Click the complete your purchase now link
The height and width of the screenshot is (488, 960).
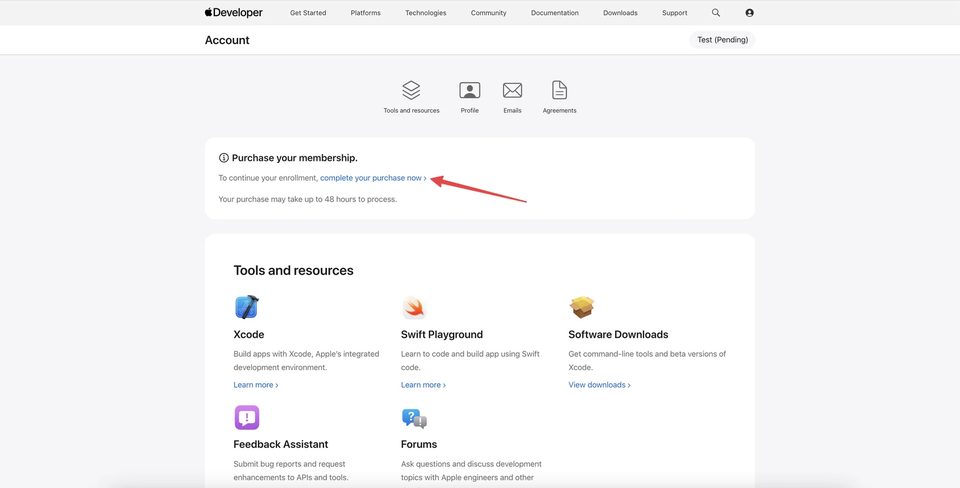click(x=373, y=178)
